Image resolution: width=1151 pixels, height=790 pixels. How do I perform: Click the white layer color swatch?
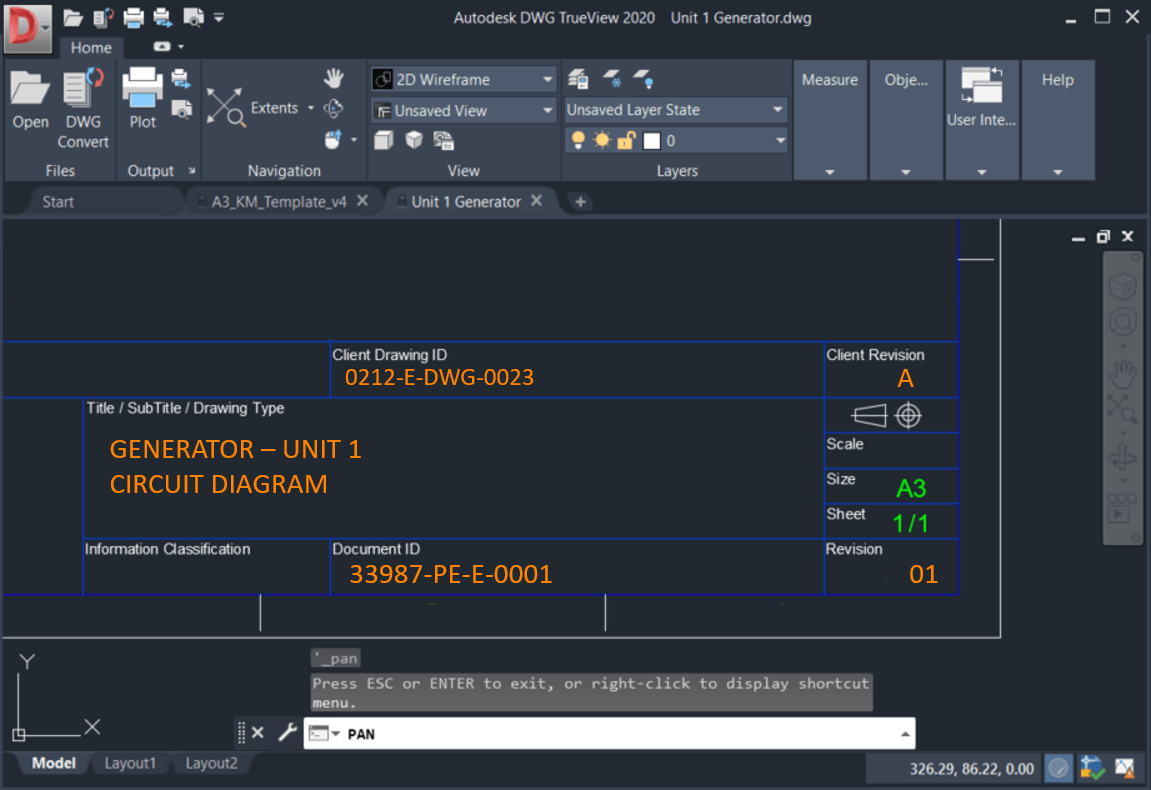652,141
